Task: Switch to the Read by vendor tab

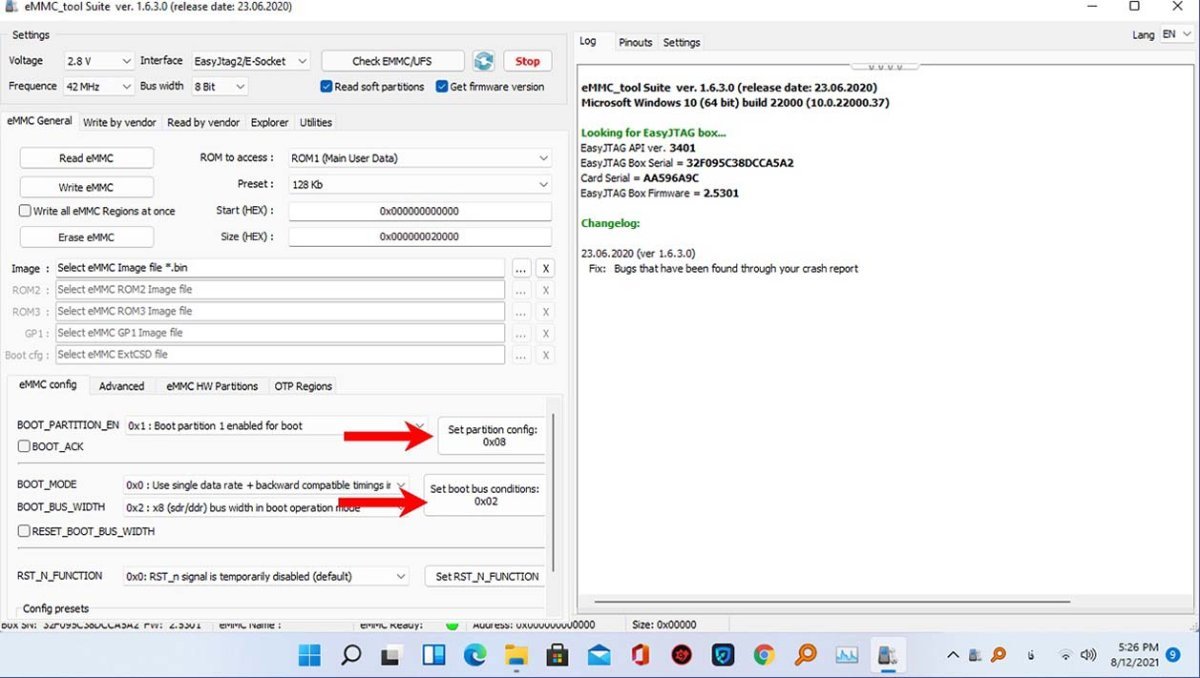Action: 203,122
